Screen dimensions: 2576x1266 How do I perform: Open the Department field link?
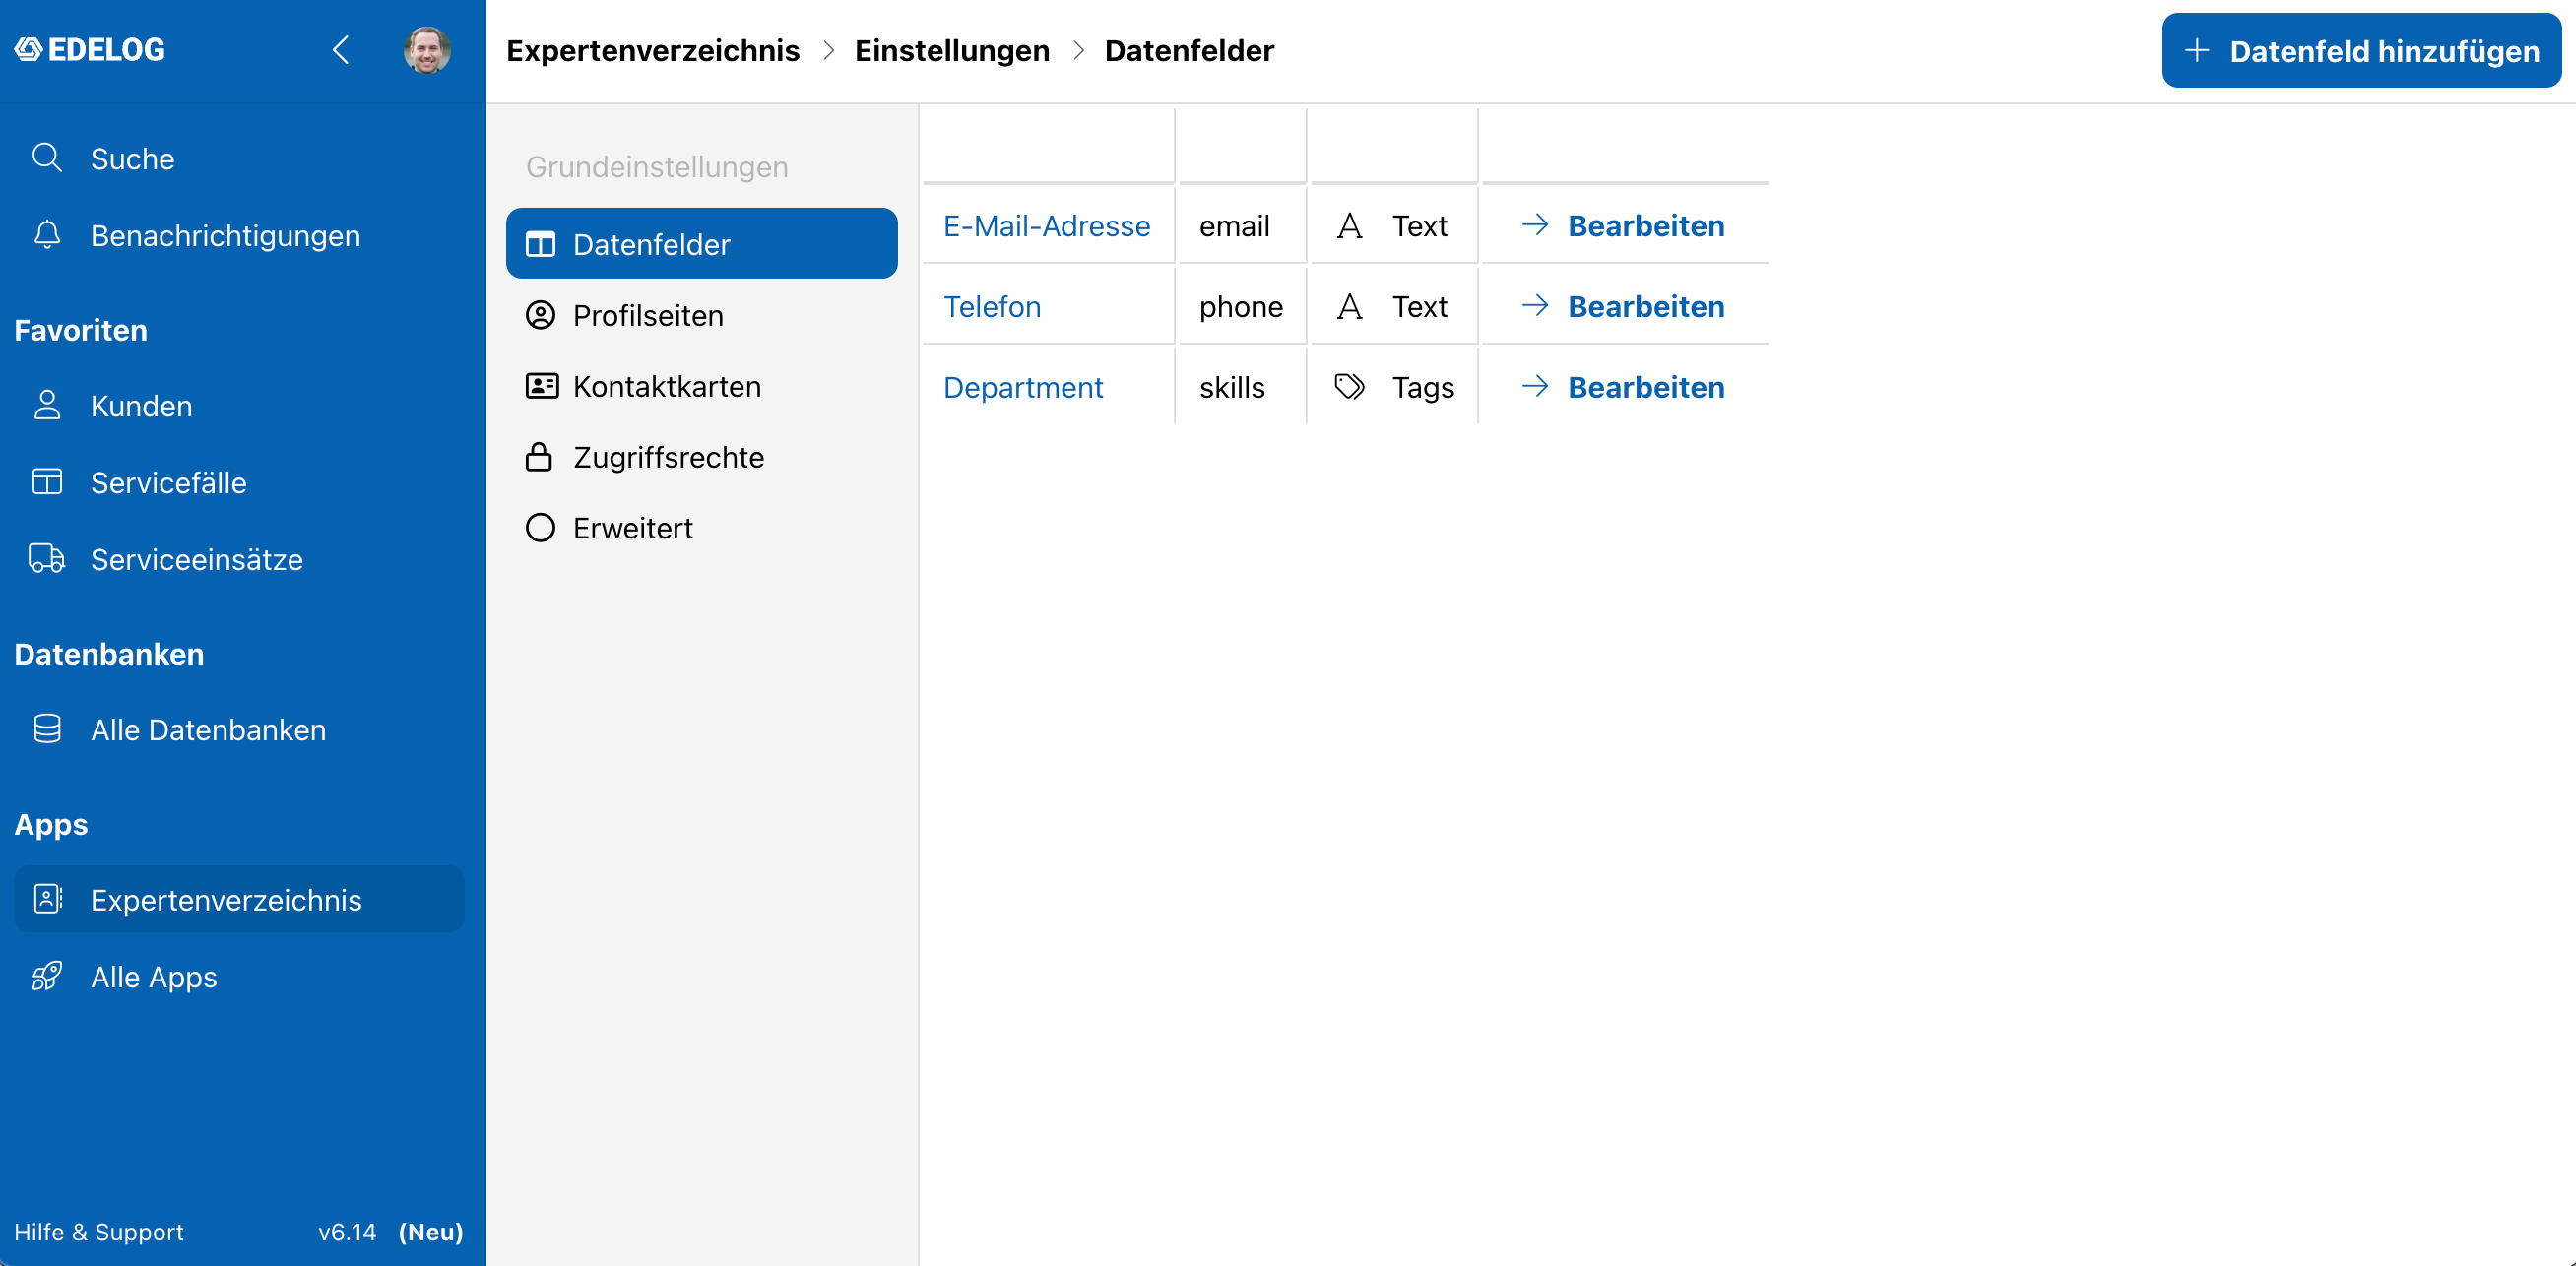pyautogui.click(x=1023, y=387)
